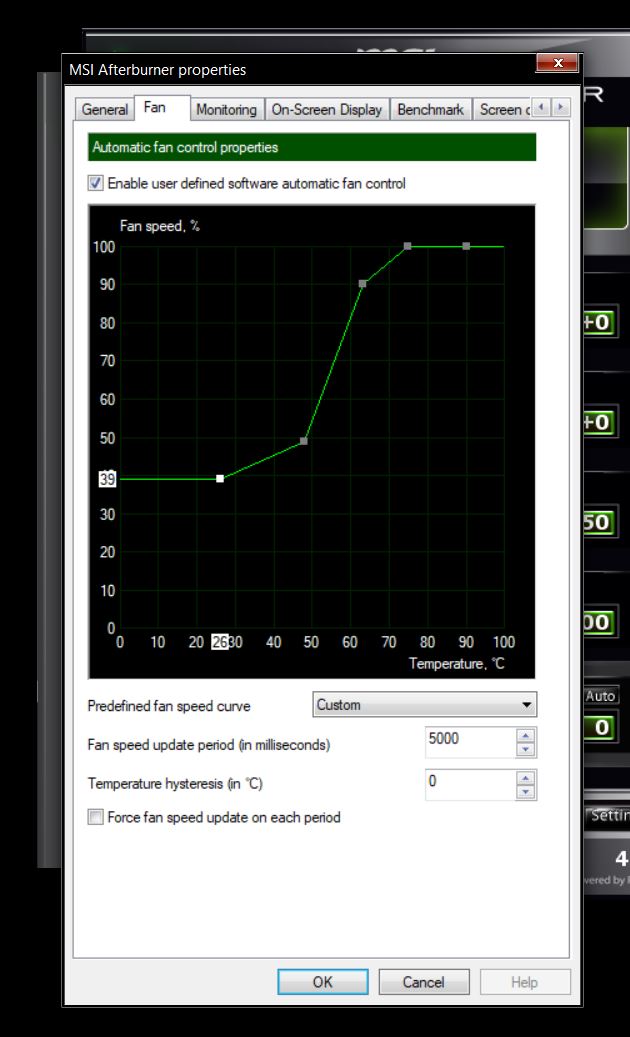Increase the temperature hysteresis value

coord(526,778)
